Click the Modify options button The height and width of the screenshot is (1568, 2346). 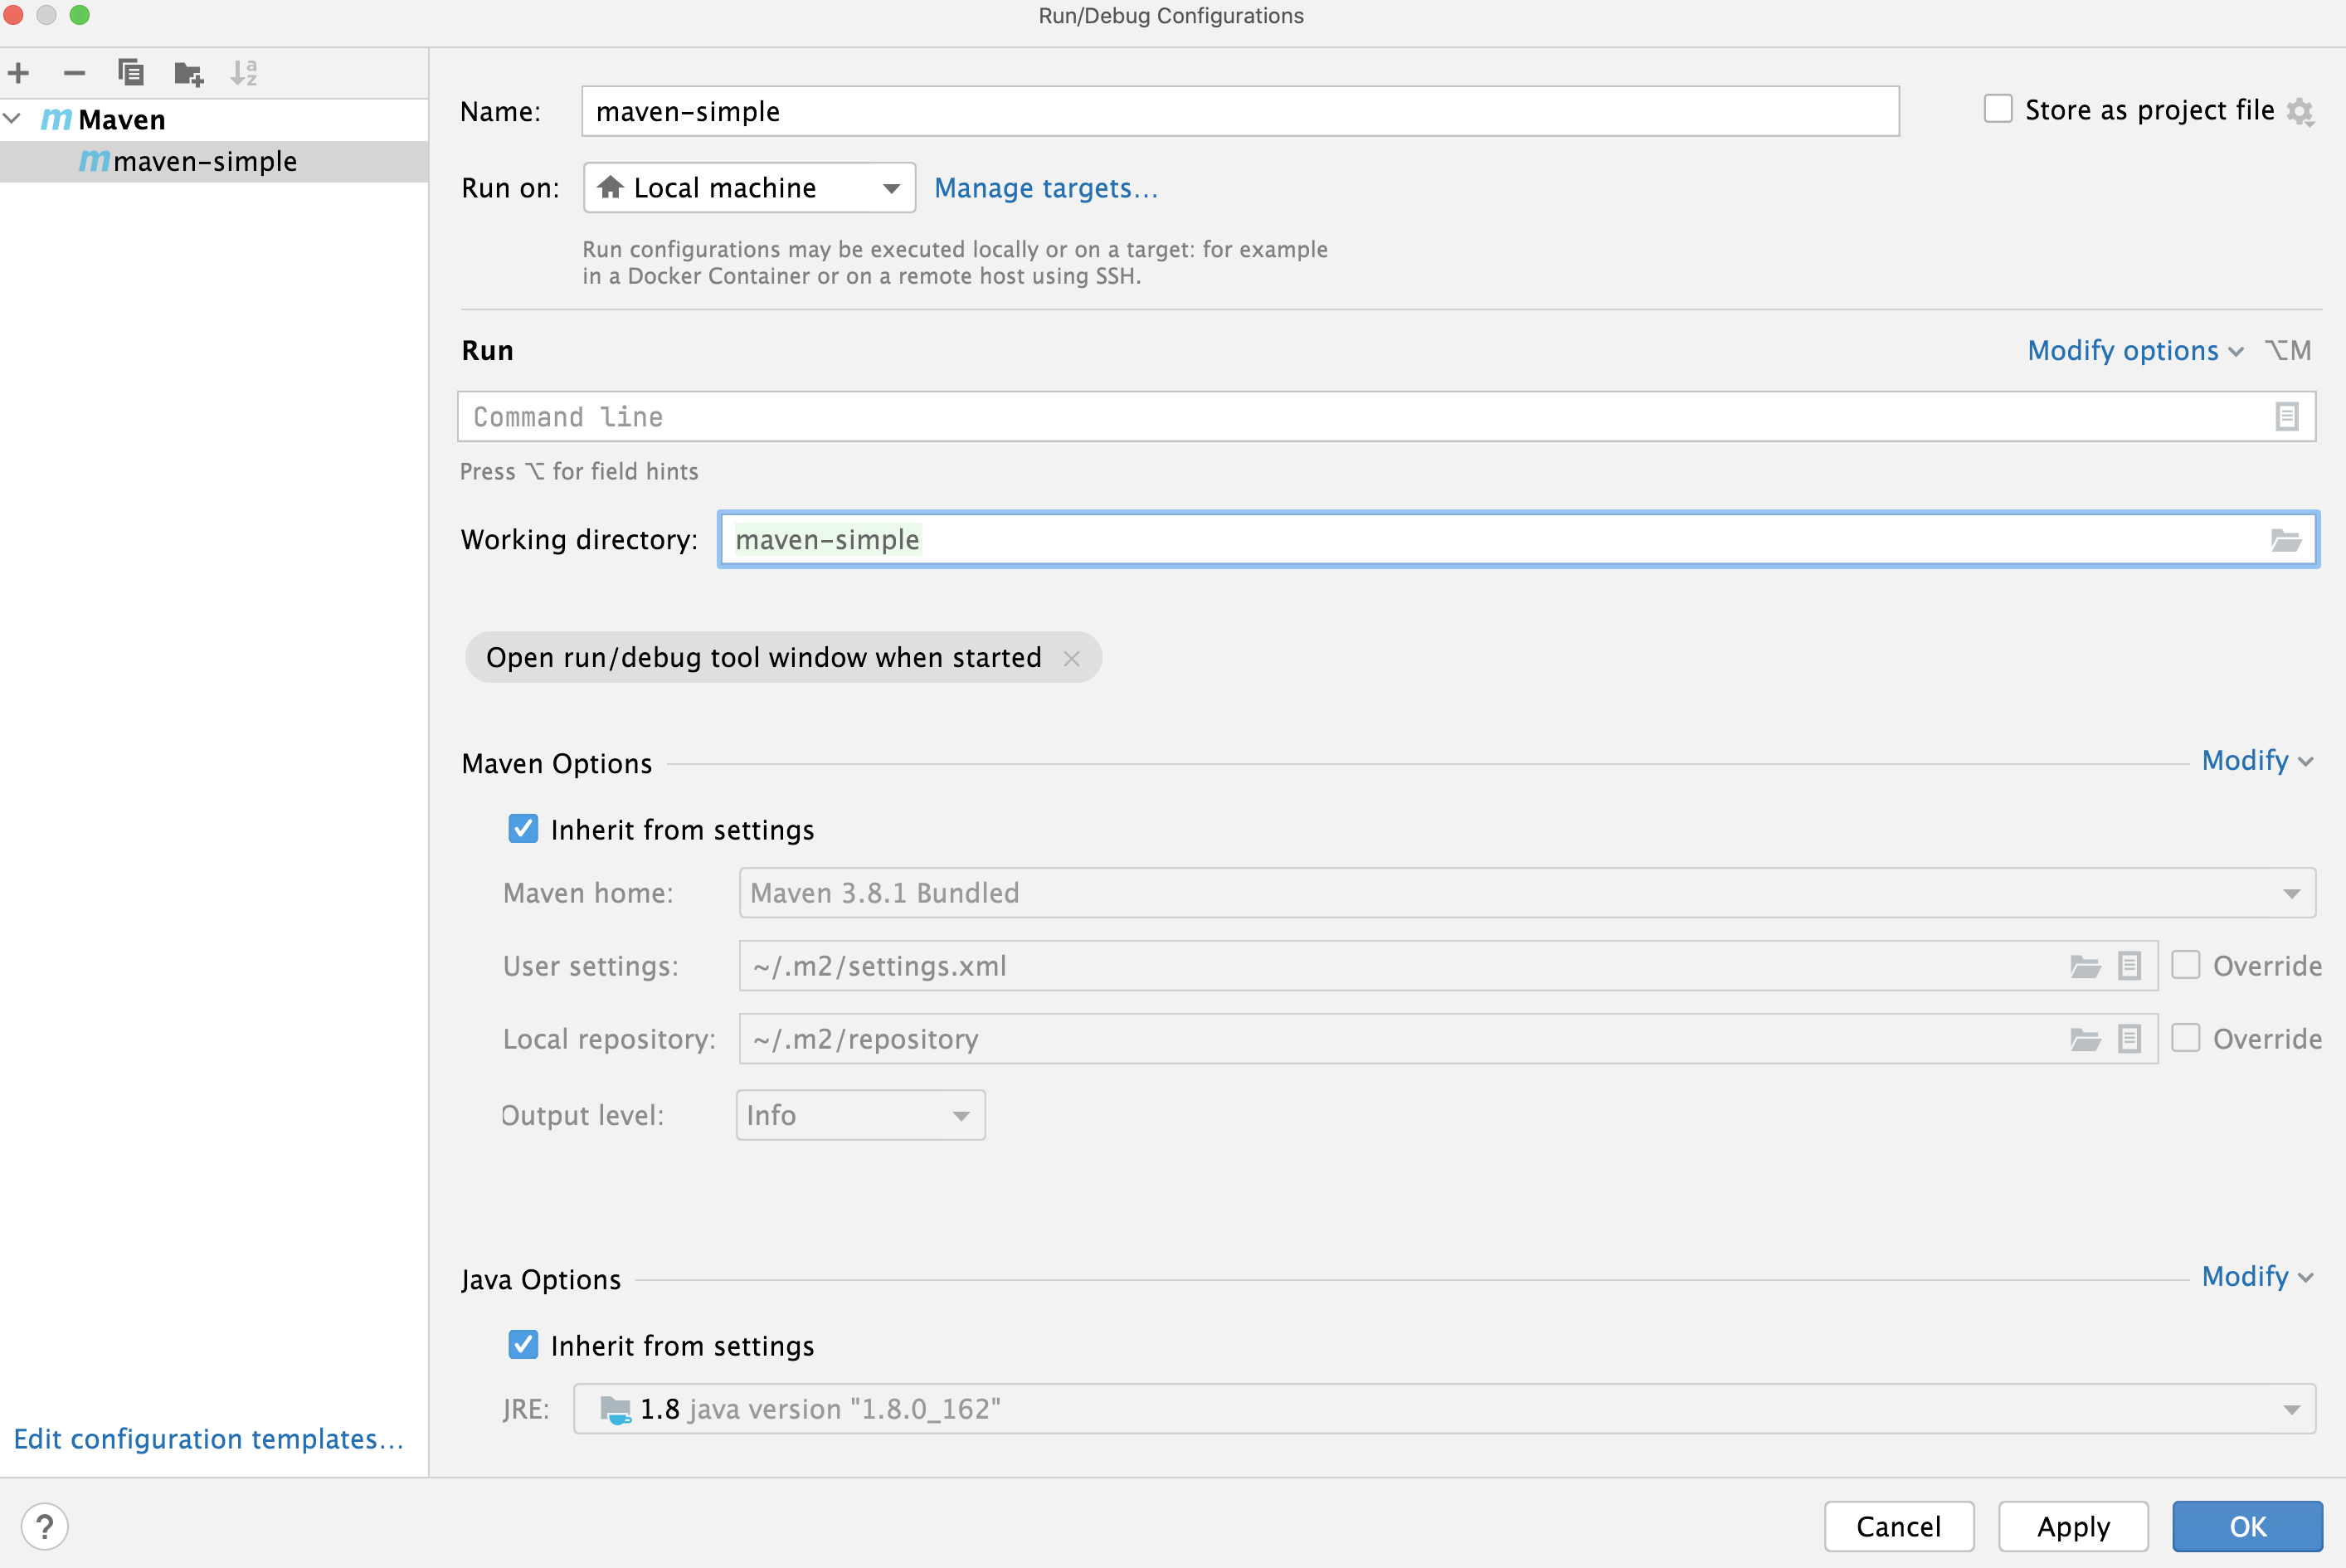(2124, 350)
